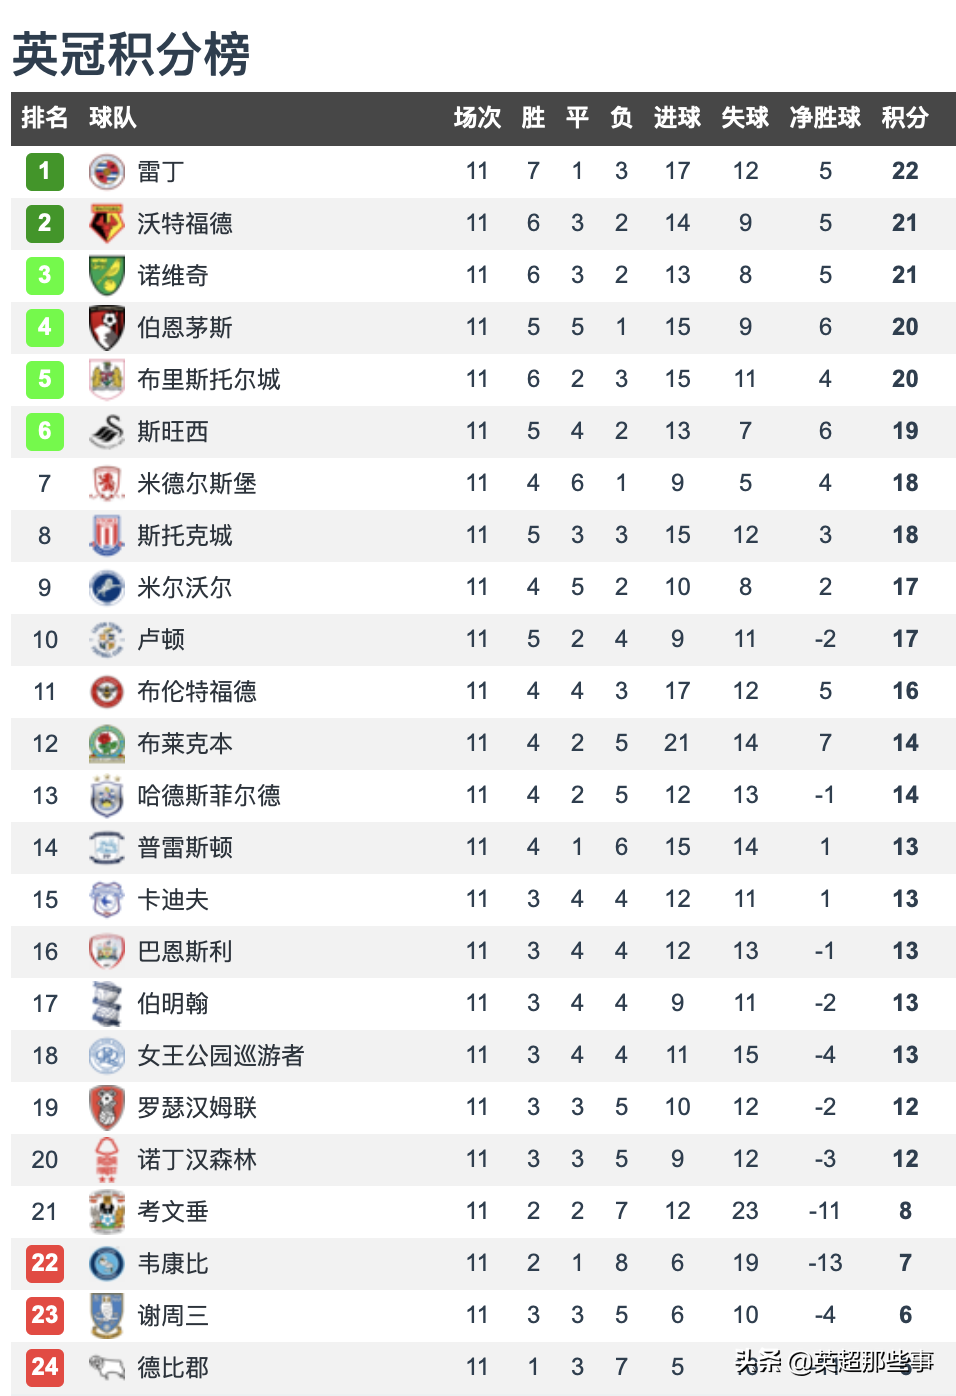Select the 净胜球 goal difference header

[x=825, y=118]
